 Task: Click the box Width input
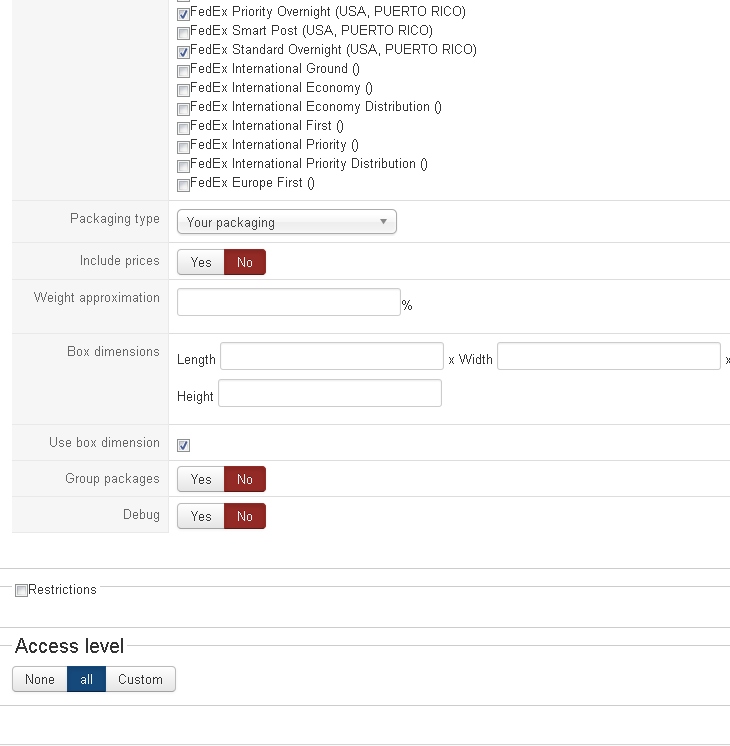pos(608,357)
